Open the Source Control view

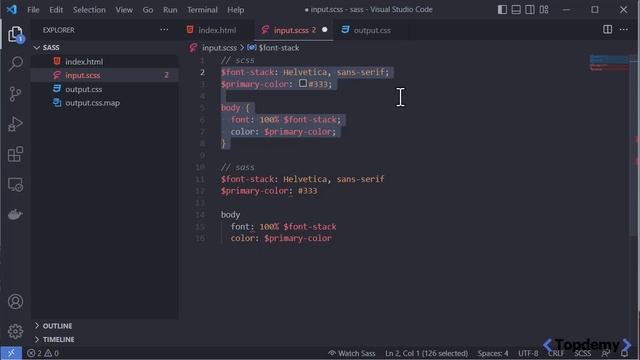tap(16, 94)
